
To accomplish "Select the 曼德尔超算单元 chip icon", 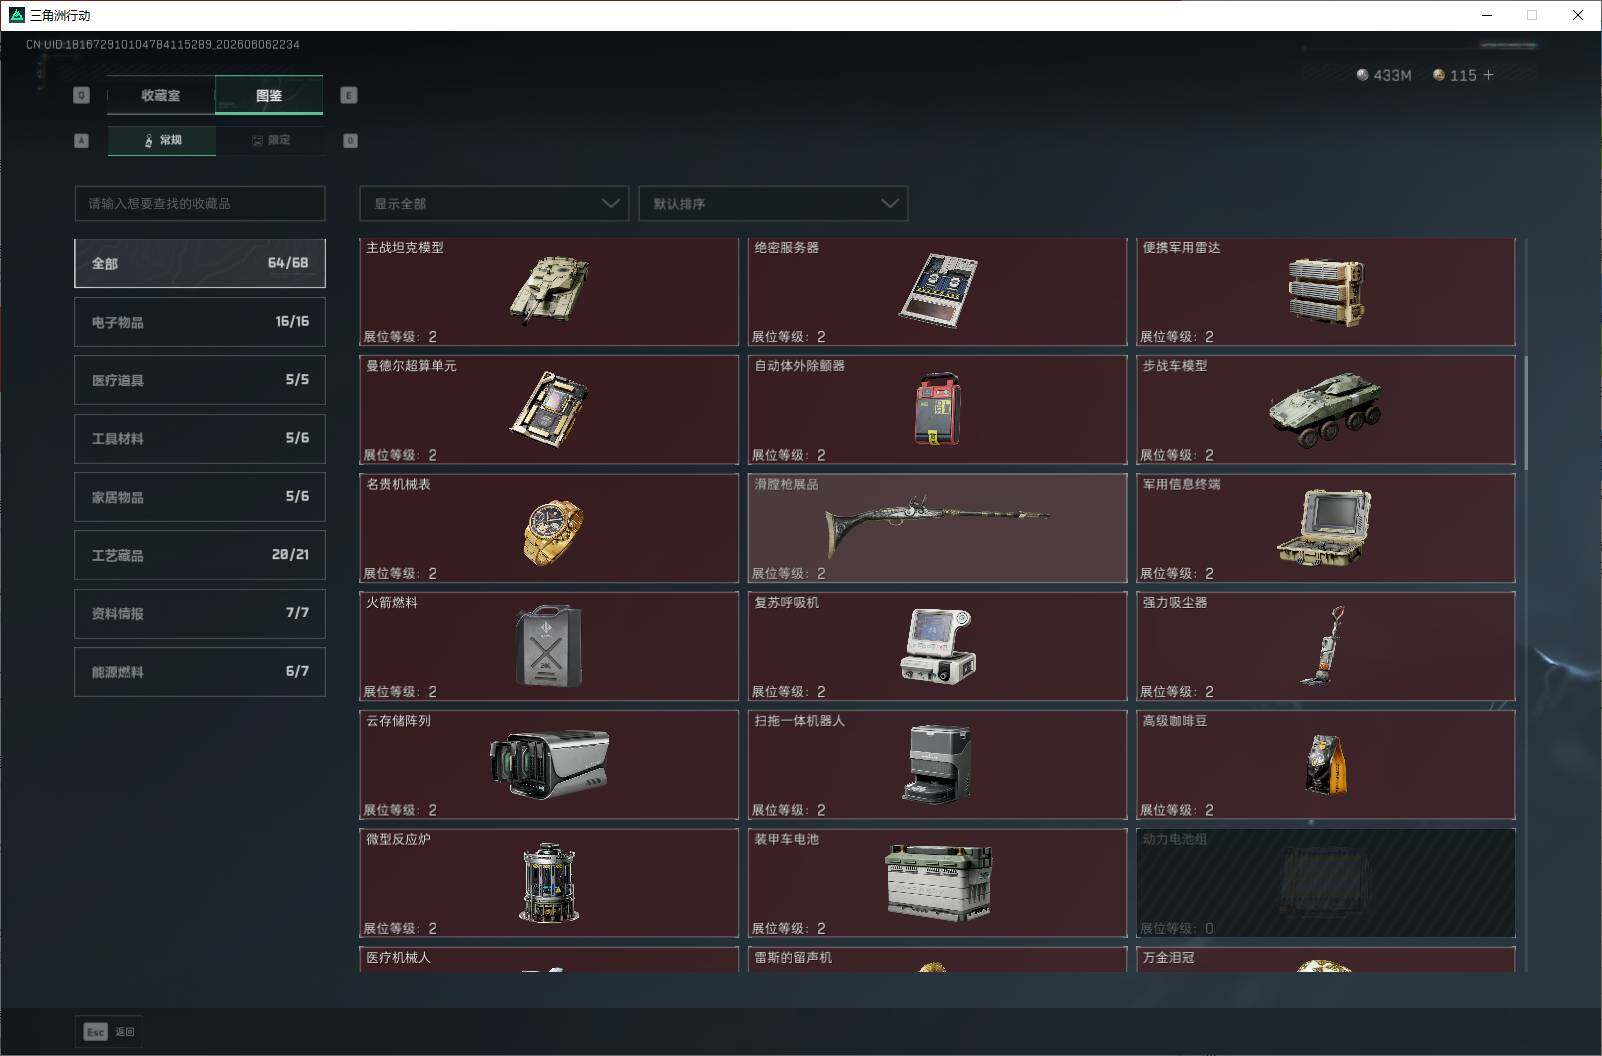I will 549,409.
